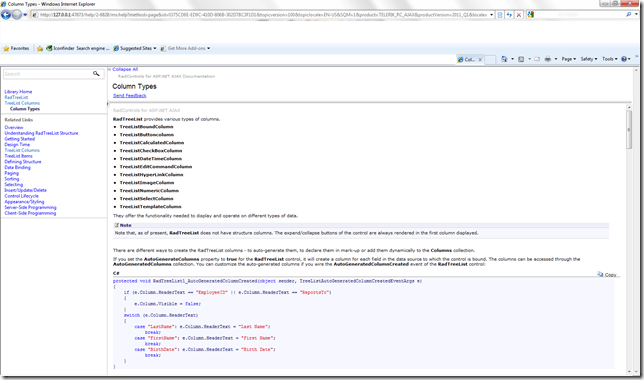Image resolution: width=644 pixels, height=380 pixels.
Task: Click the Compatibility View page icon
Action: point(500,15)
